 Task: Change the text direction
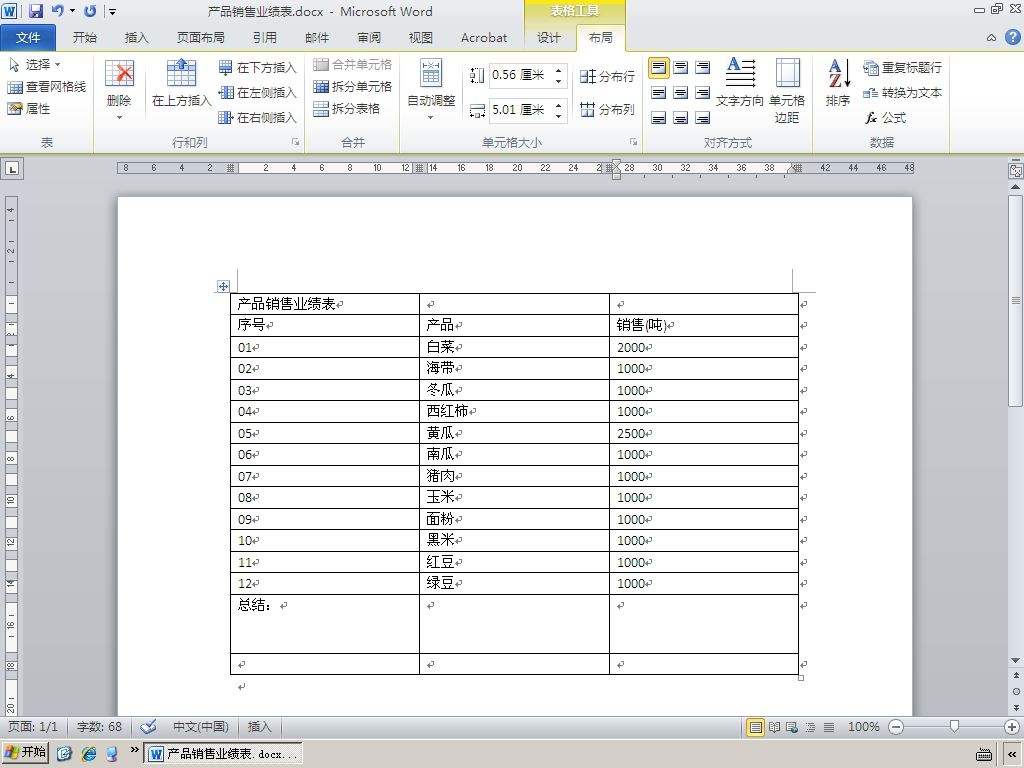[740, 83]
